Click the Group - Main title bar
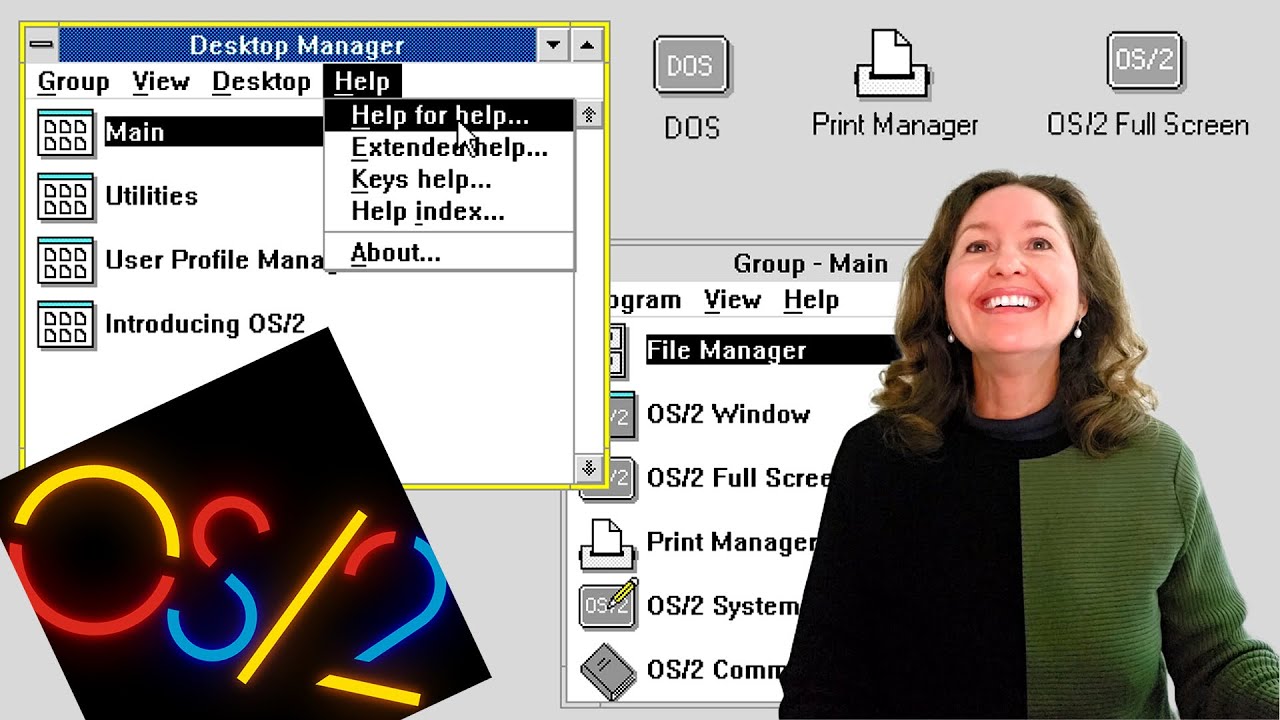Image resolution: width=1280 pixels, height=720 pixels. click(x=810, y=264)
